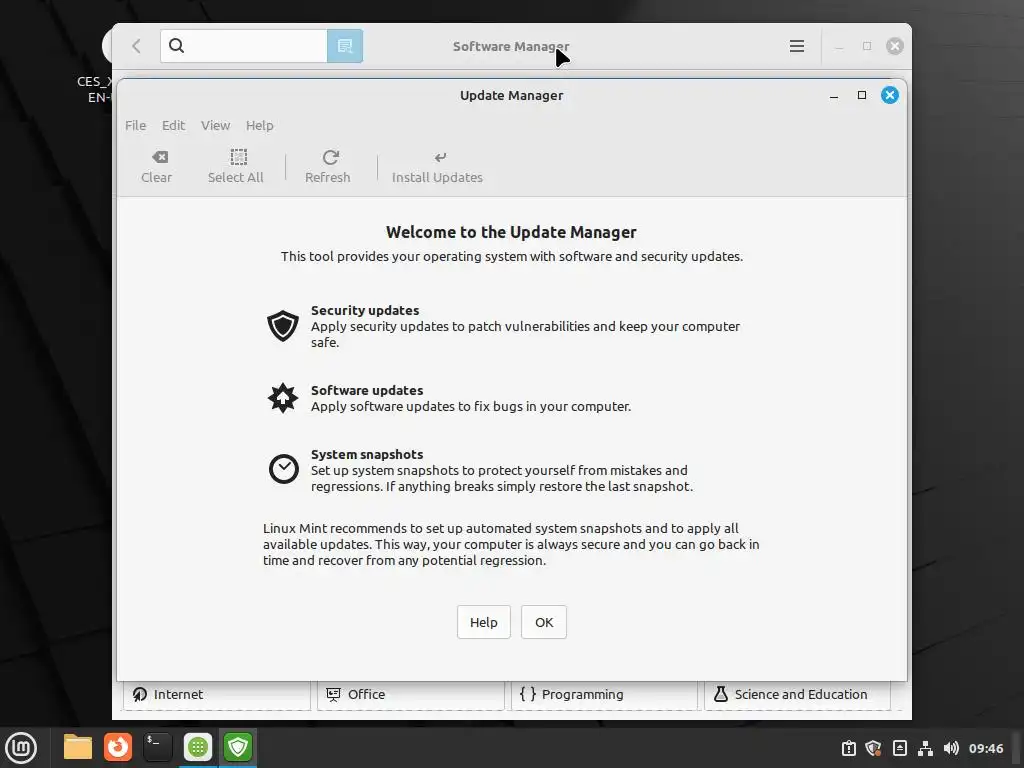
Task: Open the Files folder icon in taskbar
Action: coord(78,747)
